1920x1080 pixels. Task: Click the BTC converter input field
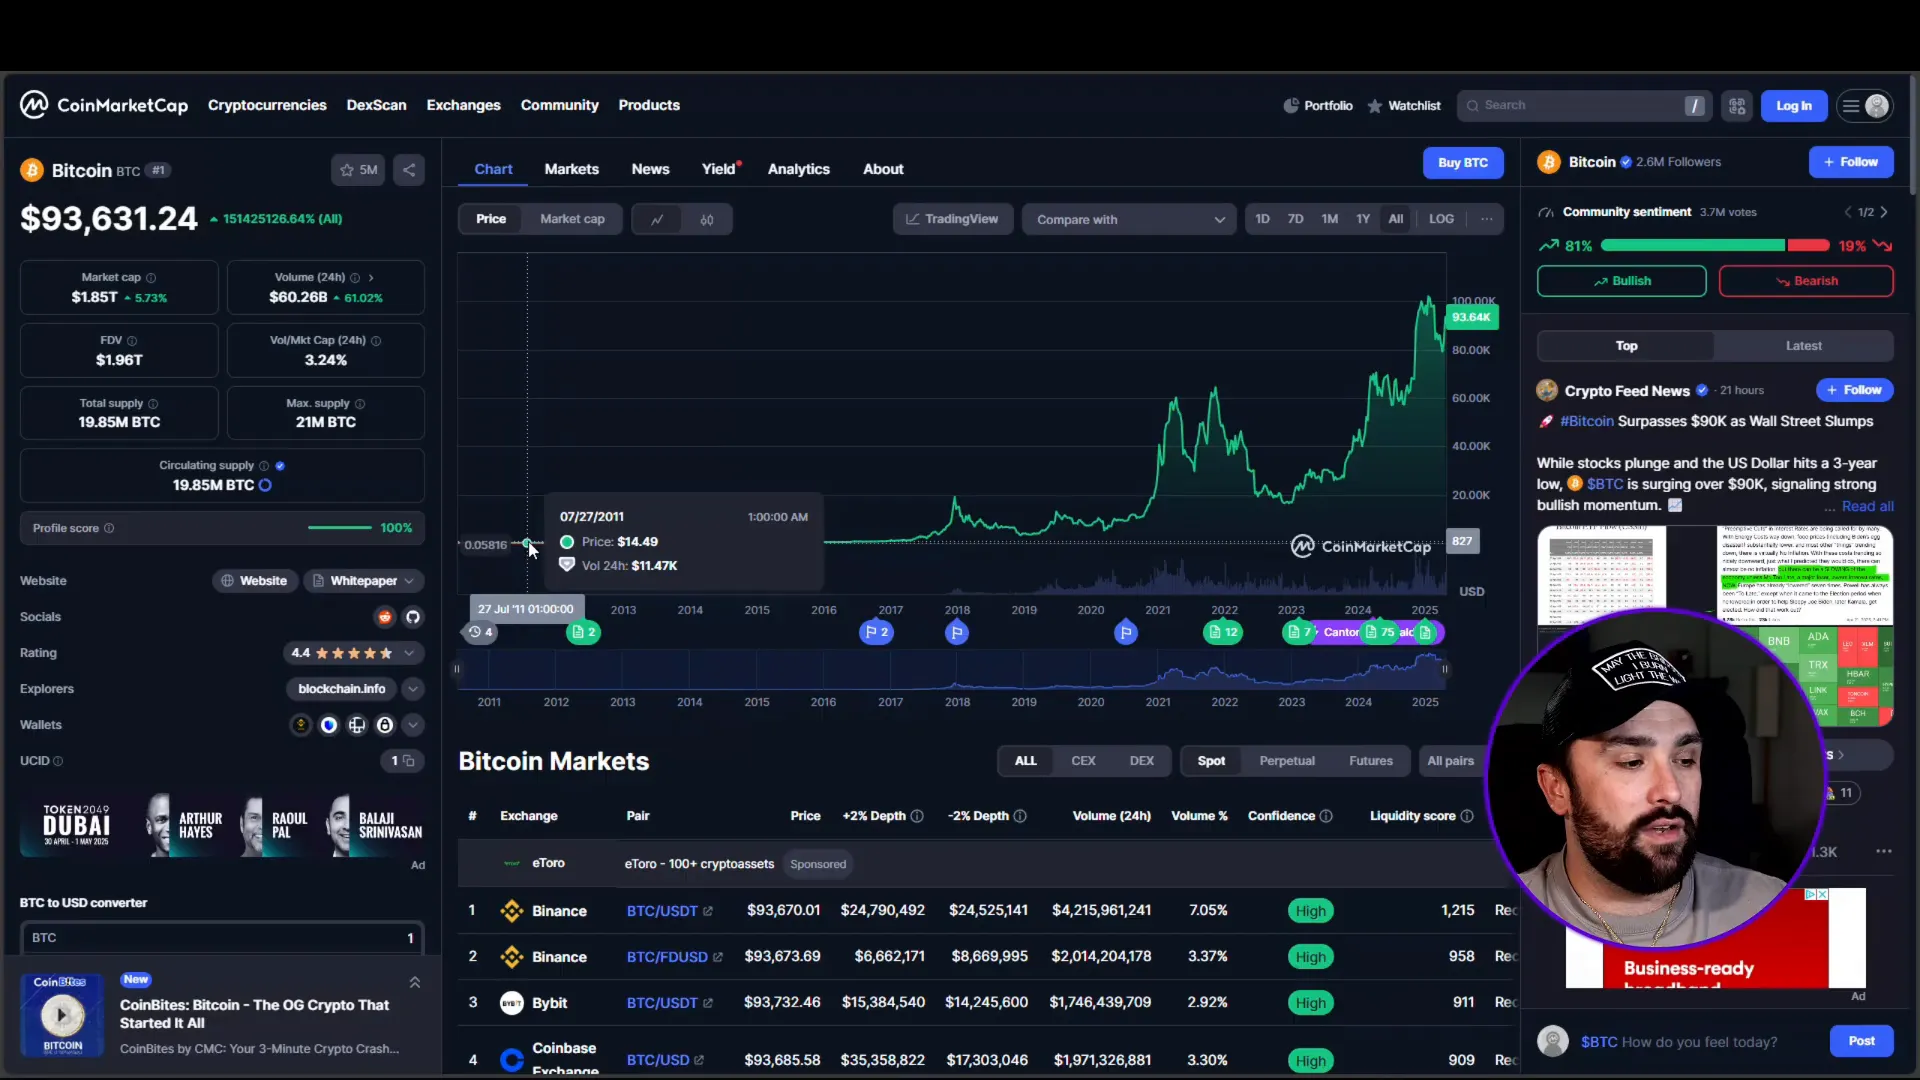[222, 938]
